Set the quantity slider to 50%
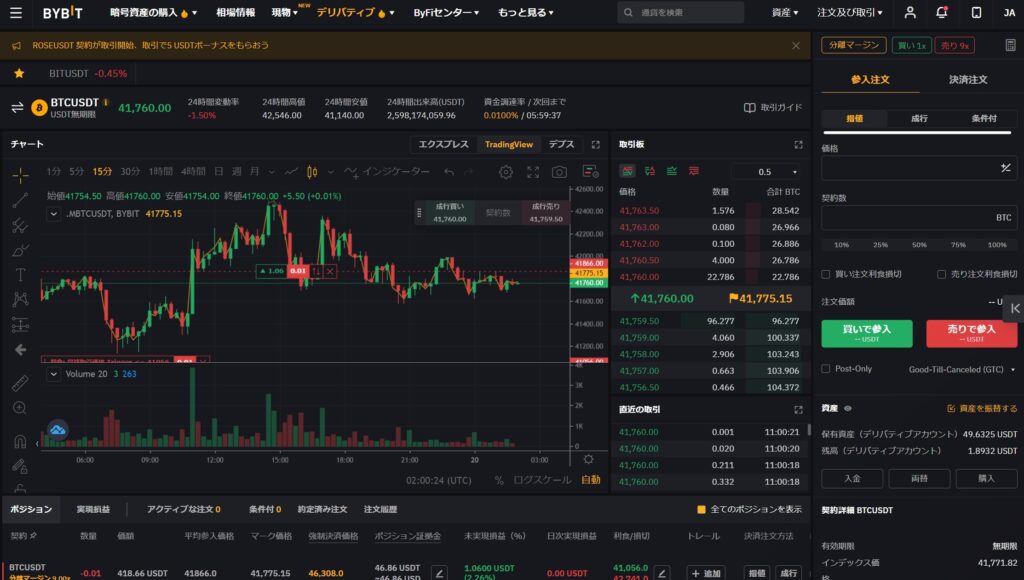This screenshot has width=1024, height=580. [920, 245]
